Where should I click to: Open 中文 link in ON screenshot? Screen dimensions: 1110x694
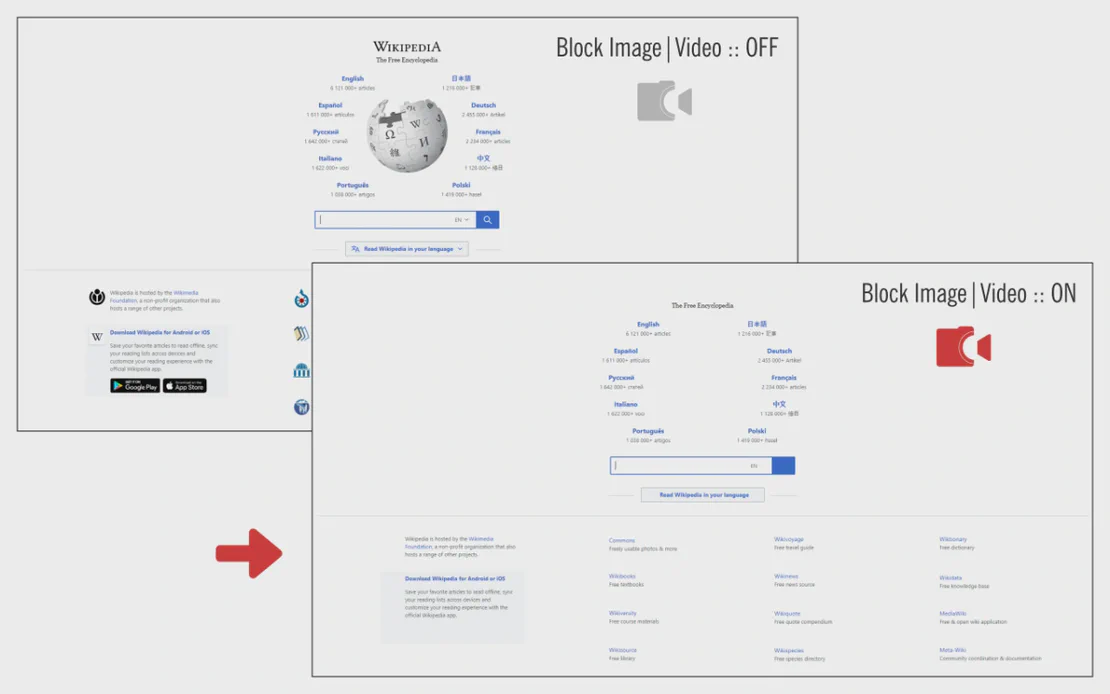pos(779,404)
